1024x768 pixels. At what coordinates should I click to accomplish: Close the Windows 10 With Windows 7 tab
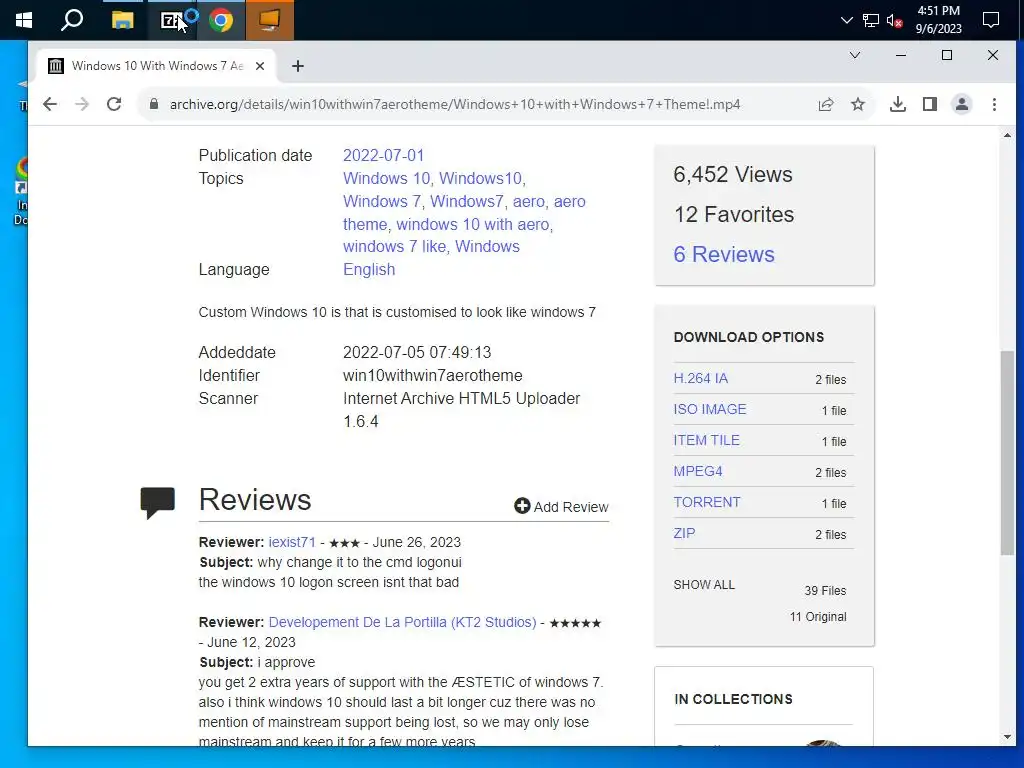point(260,66)
